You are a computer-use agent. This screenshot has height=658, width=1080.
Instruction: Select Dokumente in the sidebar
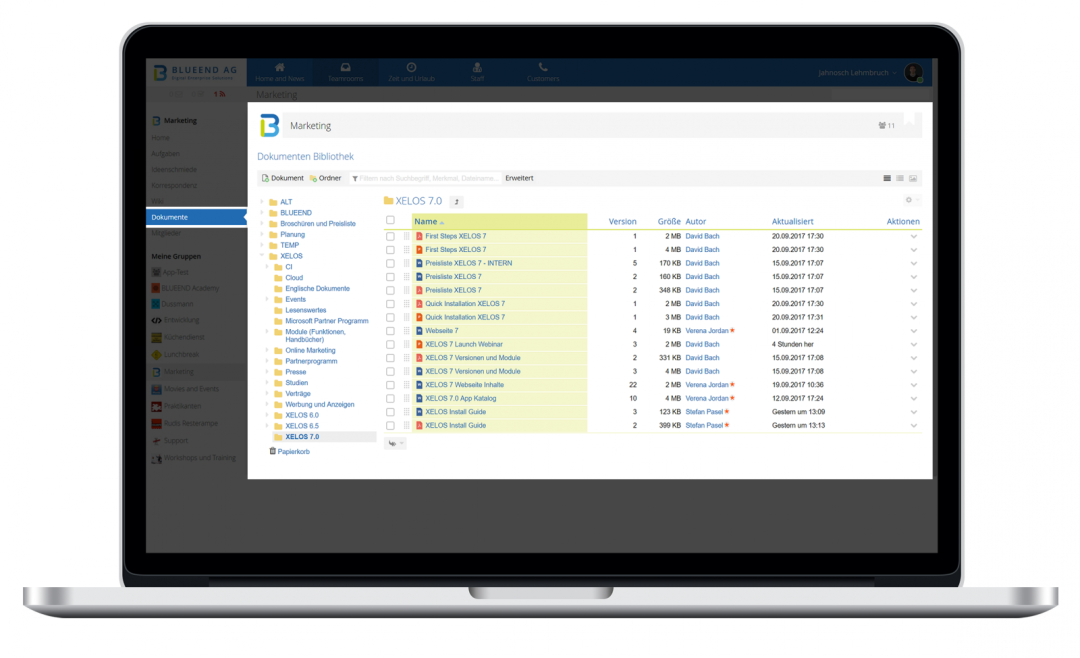click(x=196, y=217)
